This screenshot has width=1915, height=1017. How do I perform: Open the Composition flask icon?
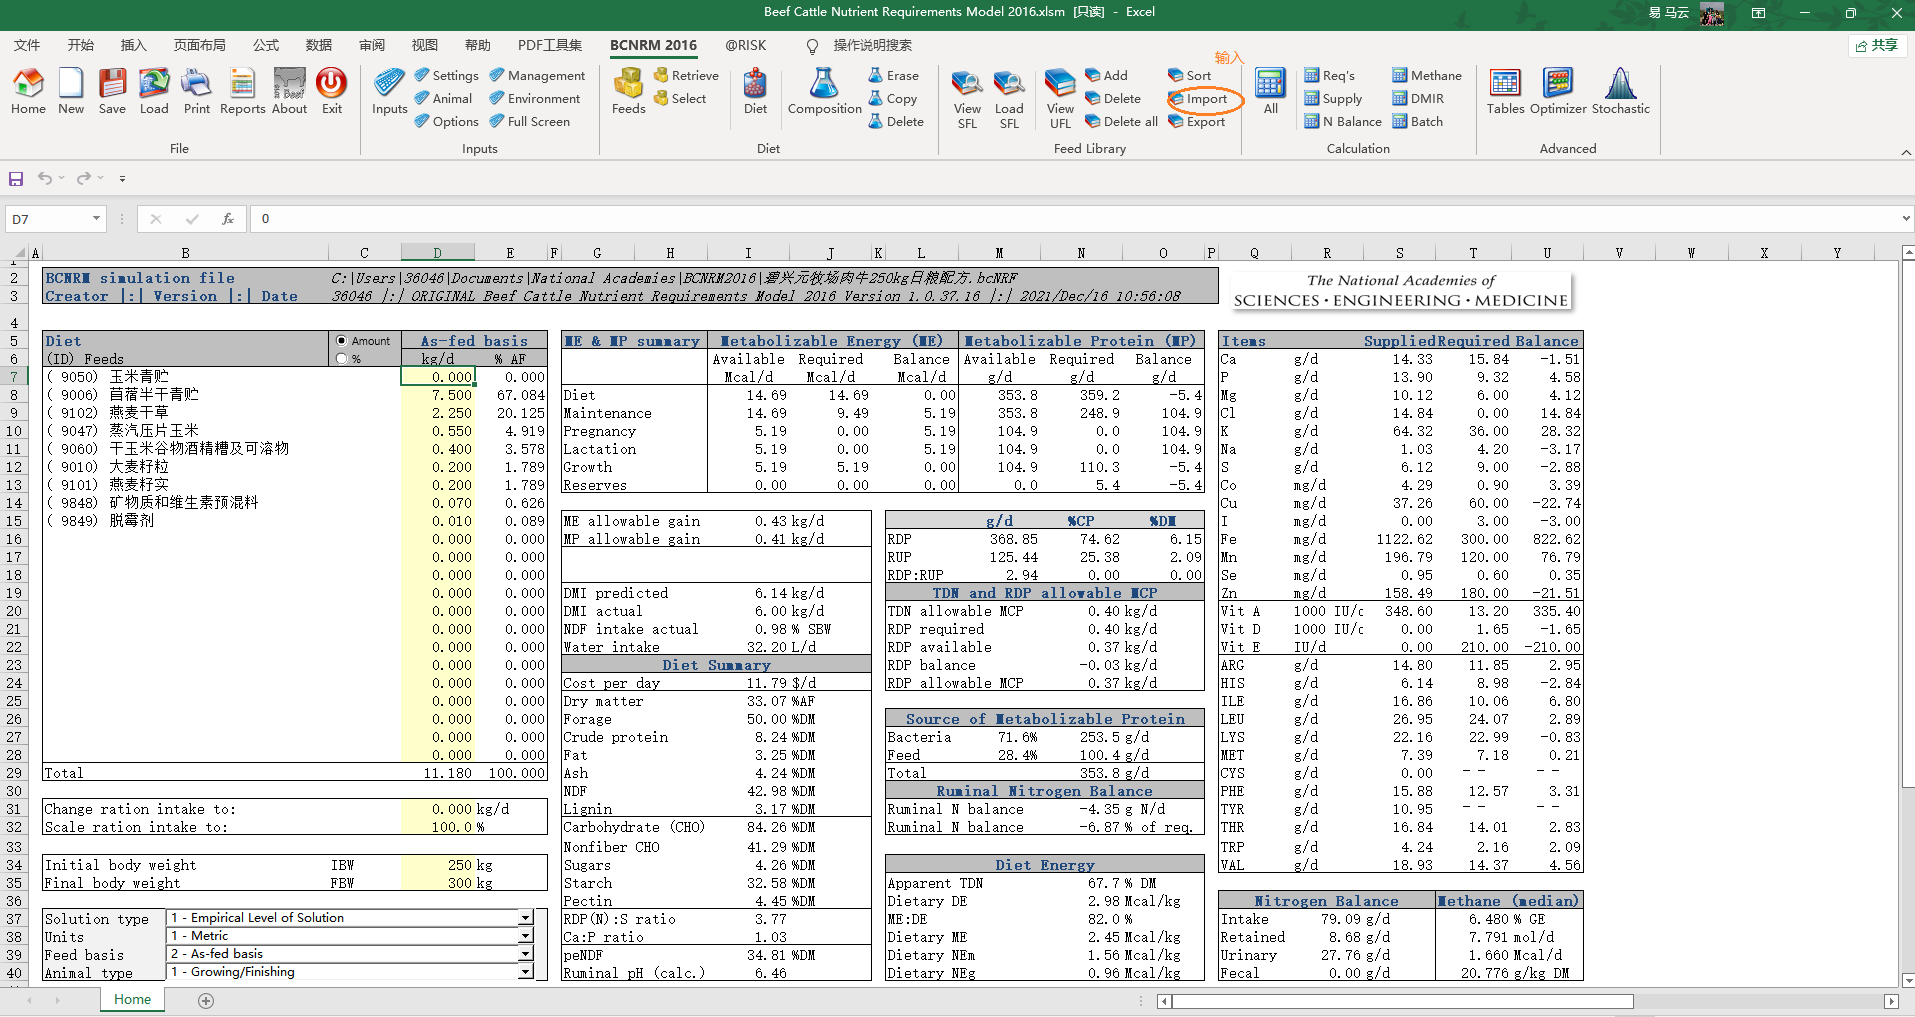tap(824, 91)
